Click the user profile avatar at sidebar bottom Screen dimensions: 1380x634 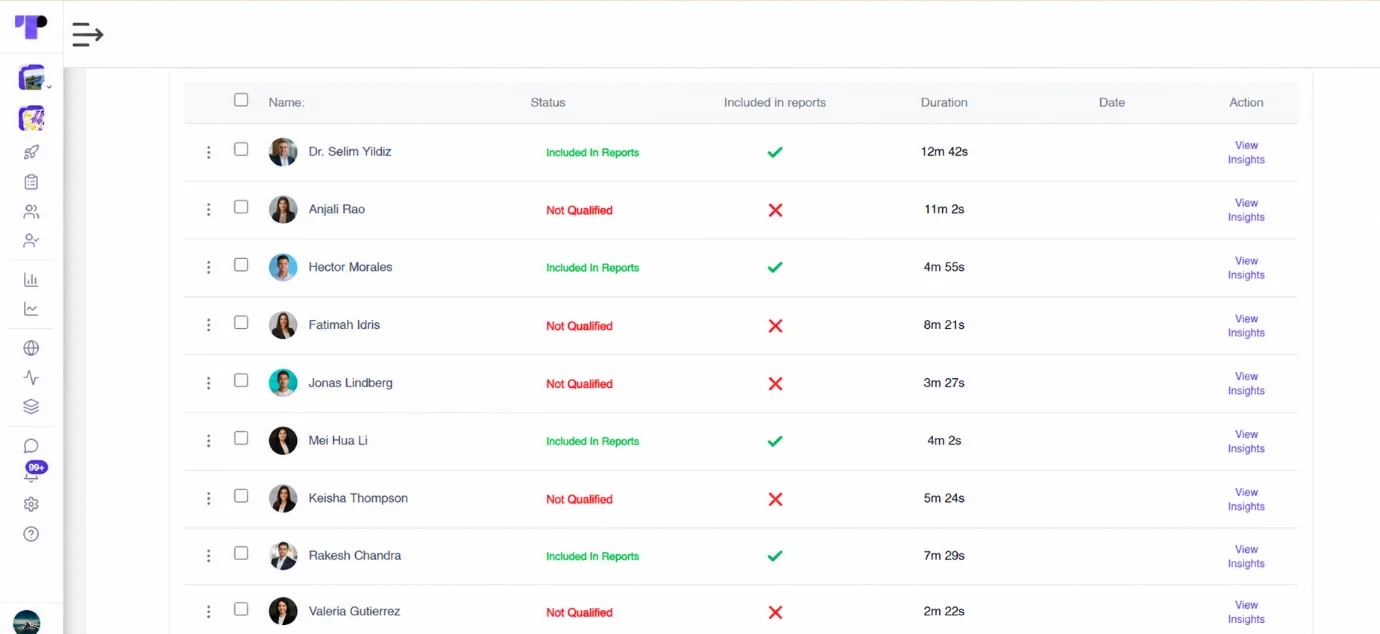click(26, 622)
